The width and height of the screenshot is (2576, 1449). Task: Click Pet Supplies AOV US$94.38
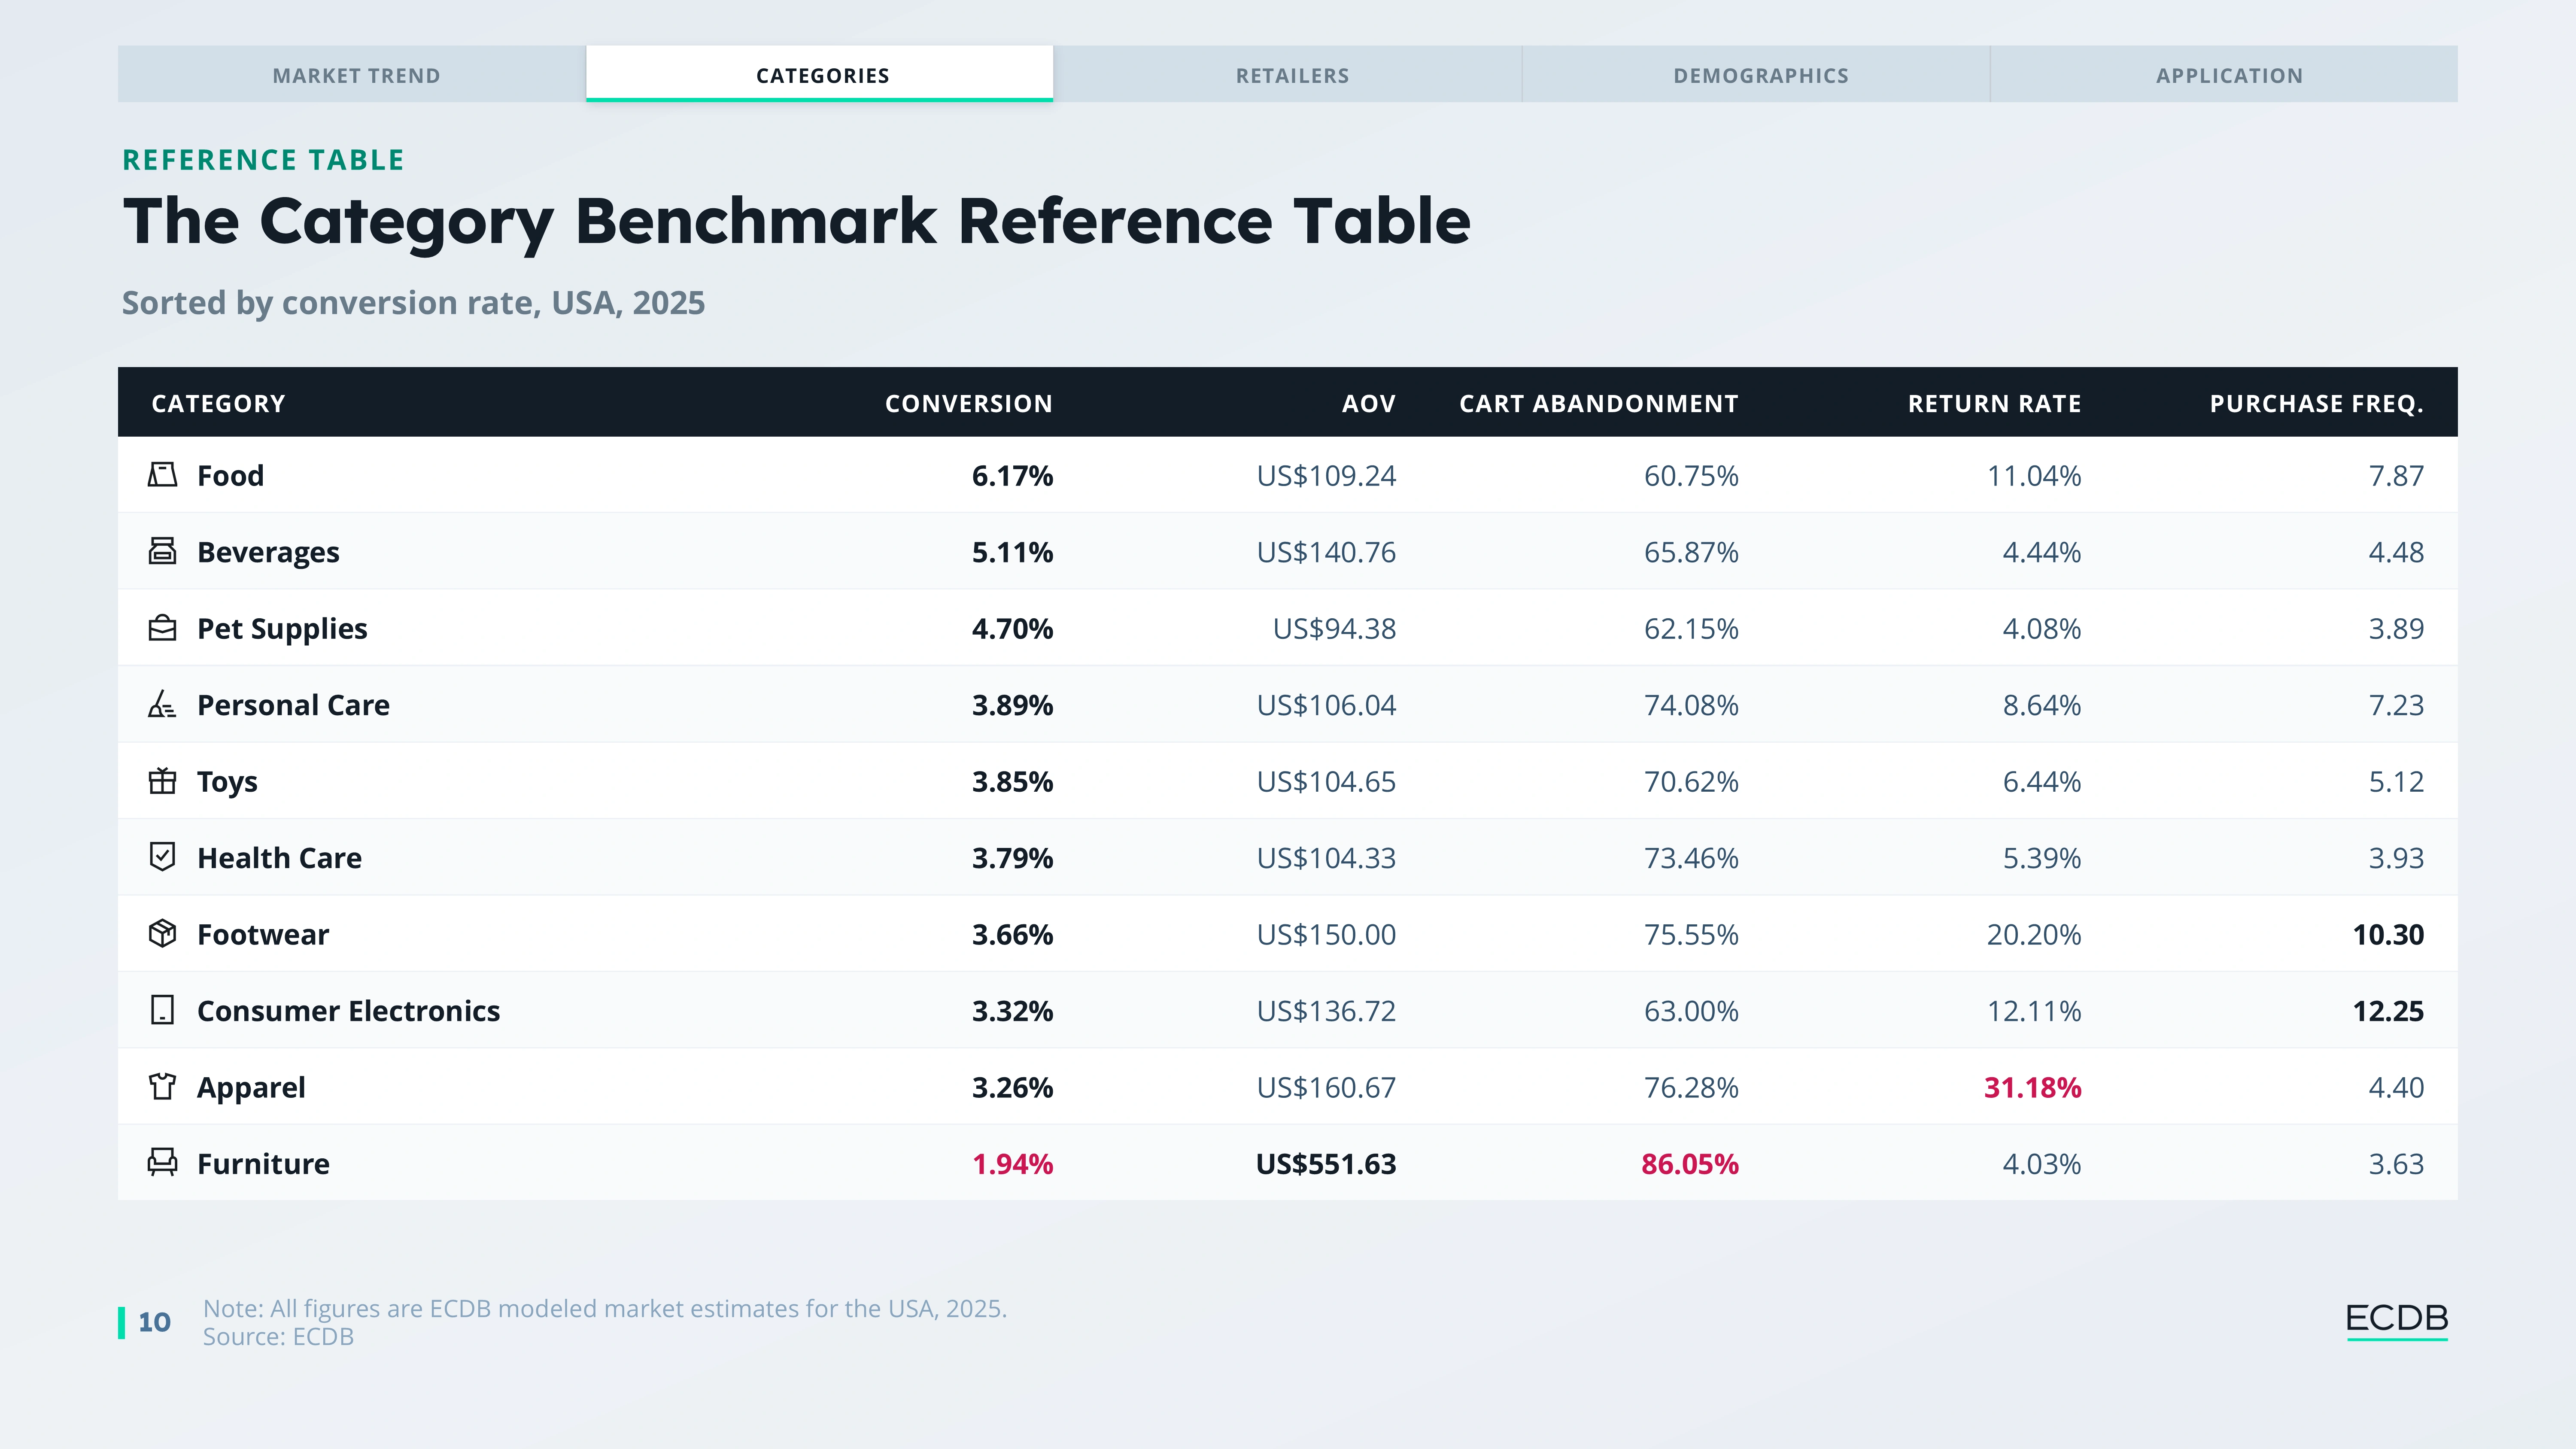[1334, 629]
